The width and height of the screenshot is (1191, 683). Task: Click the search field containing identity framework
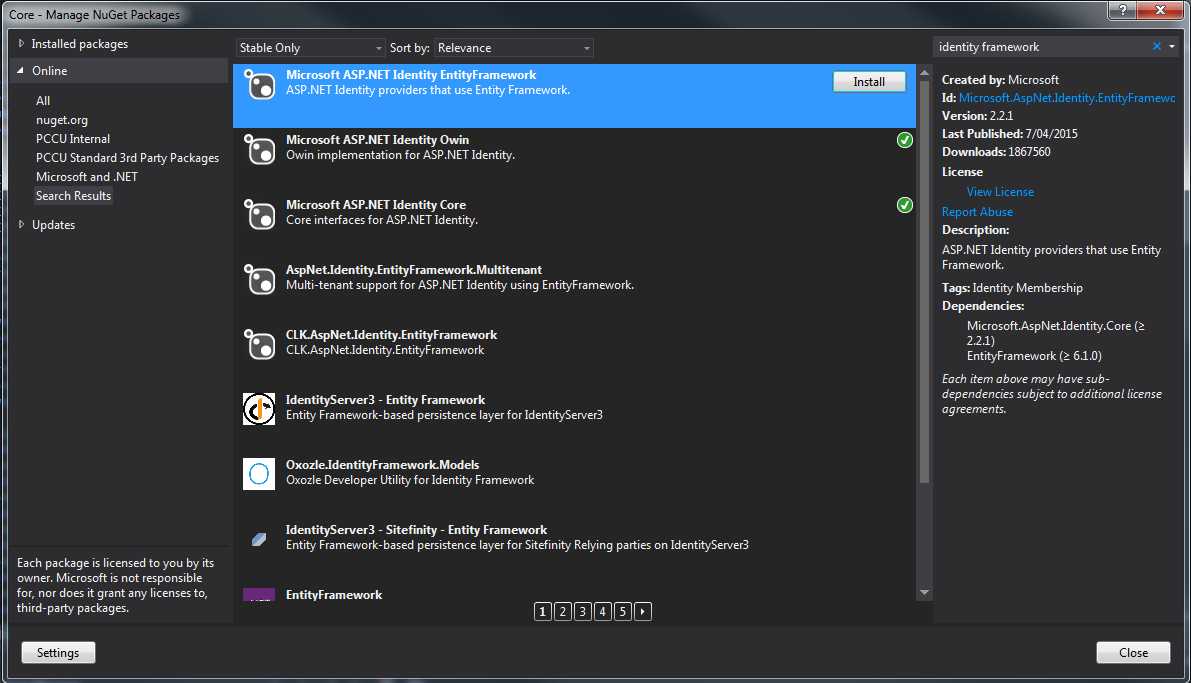pyautogui.click(x=1041, y=47)
